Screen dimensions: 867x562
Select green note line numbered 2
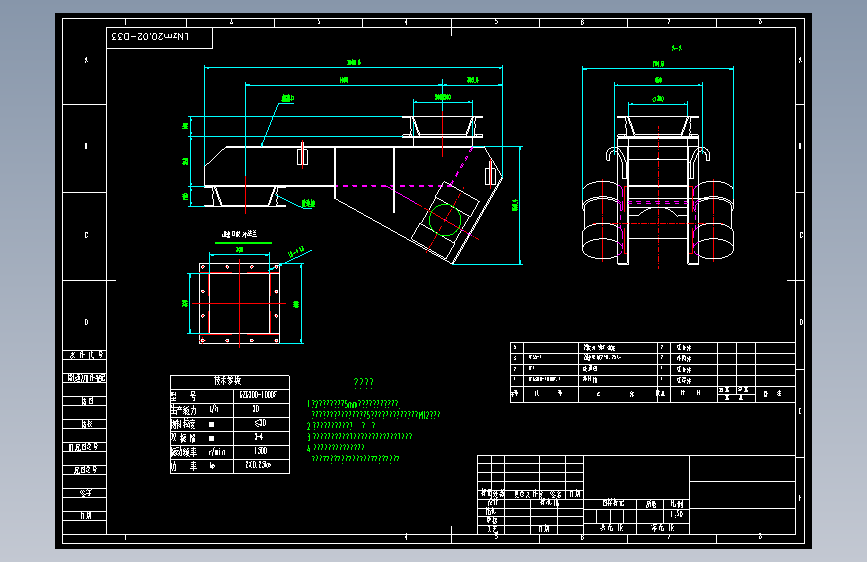click(x=341, y=425)
